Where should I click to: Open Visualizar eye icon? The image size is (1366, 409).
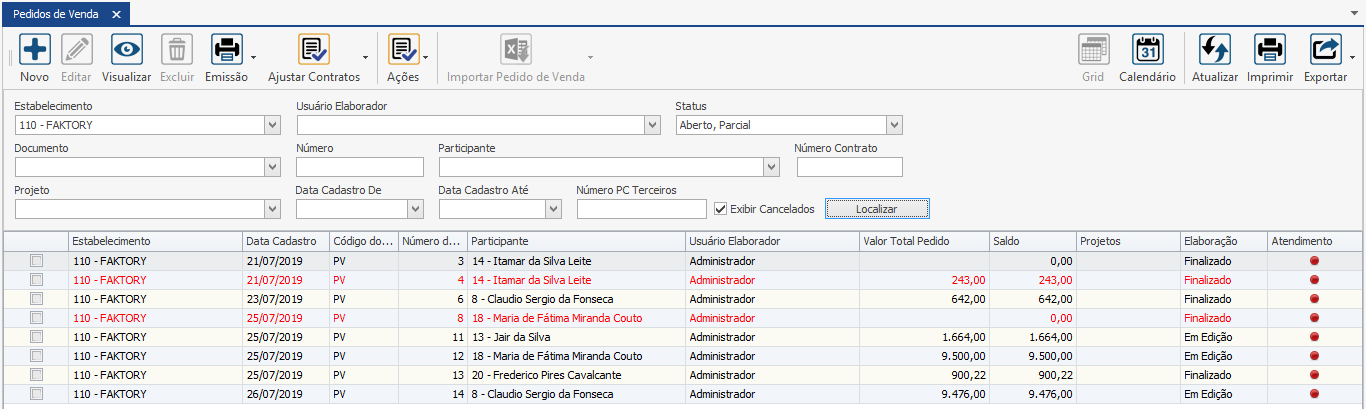pyautogui.click(x=126, y=50)
